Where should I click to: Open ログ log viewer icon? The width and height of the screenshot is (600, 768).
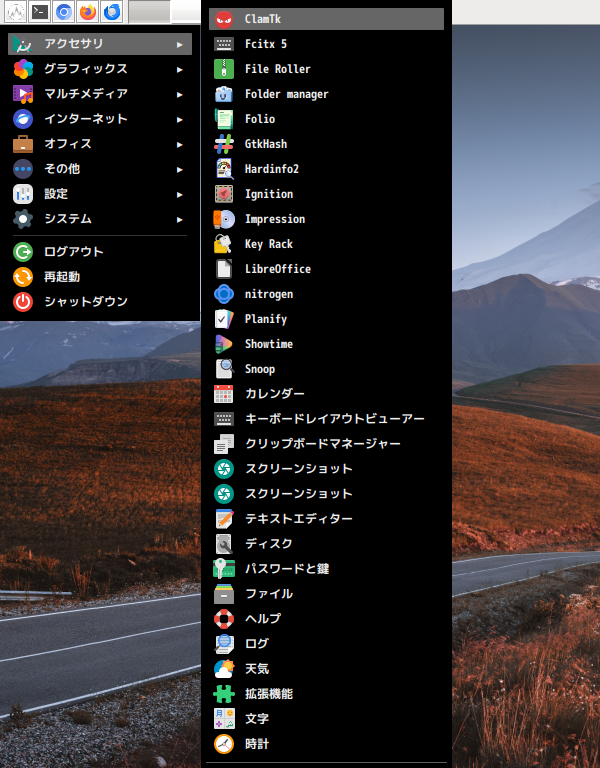pyautogui.click(x=224, y=644)
